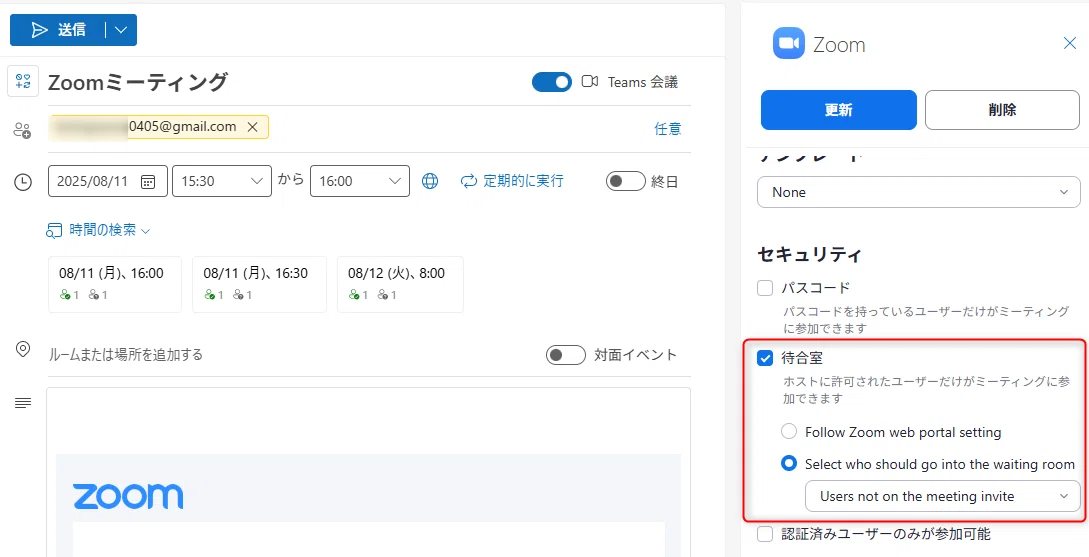Select suggested time 08/11 (月)、16:30
Image resolution: width=1089 pixels, height=557 pixels.
259,285
